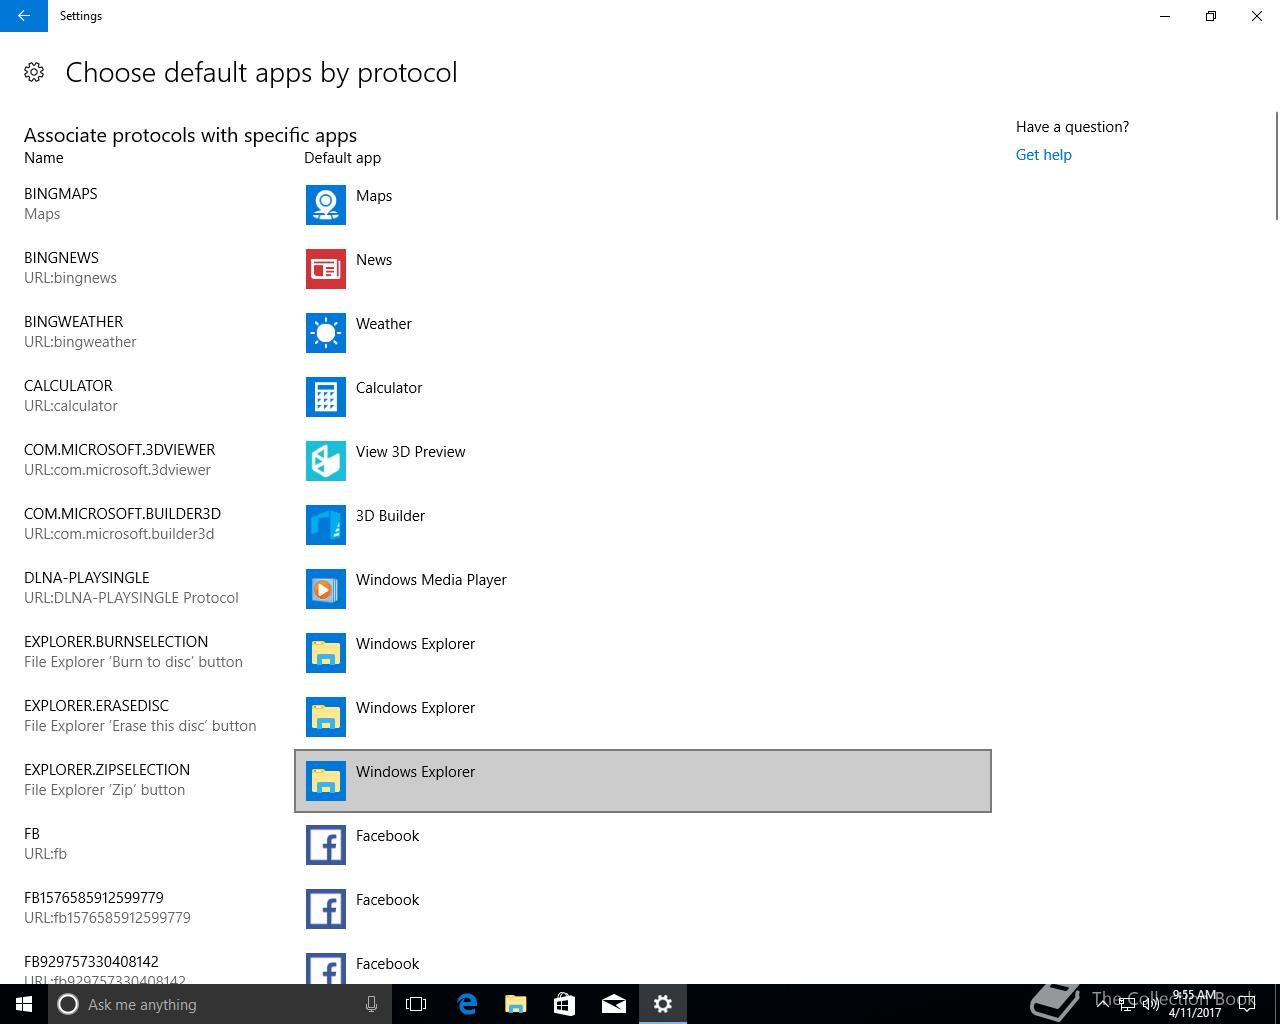The image size is (1280, 1024).
Task: Click the Calculator app icon
Action: 326,397
